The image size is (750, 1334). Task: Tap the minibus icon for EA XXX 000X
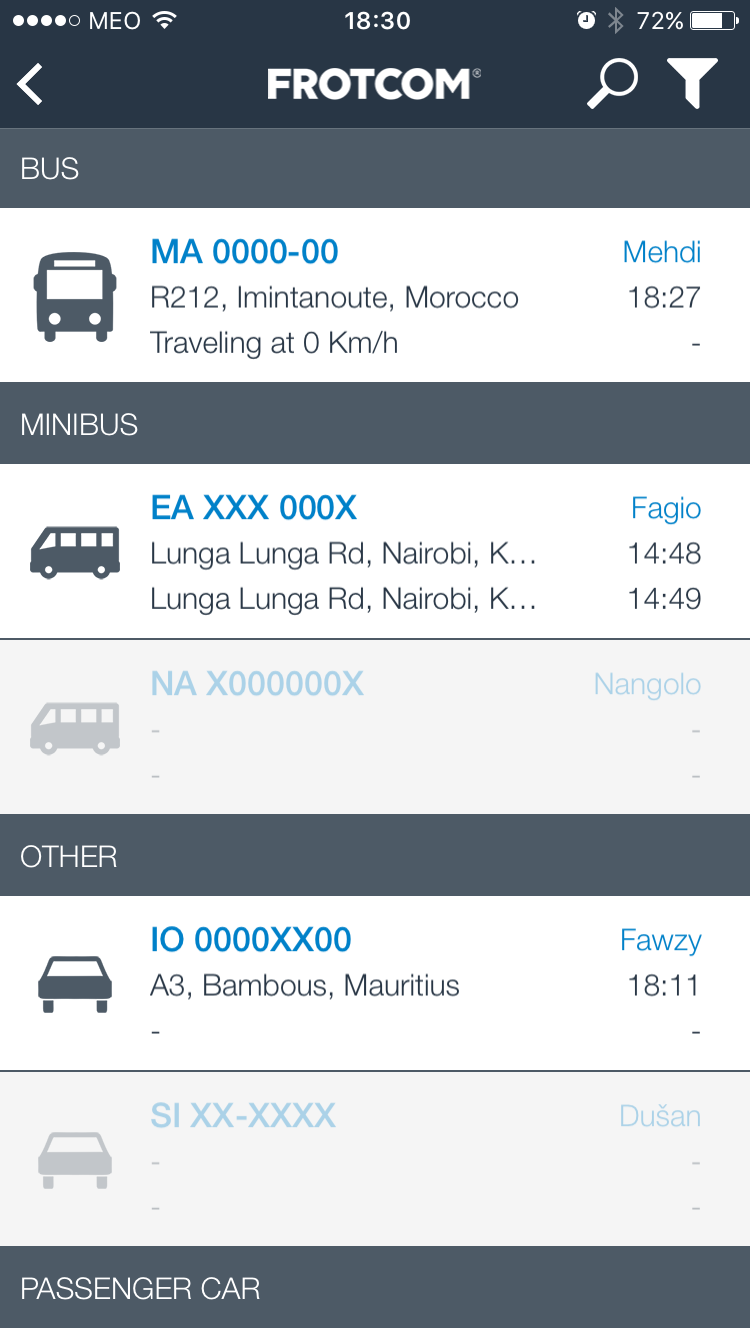tap(75, 553)
